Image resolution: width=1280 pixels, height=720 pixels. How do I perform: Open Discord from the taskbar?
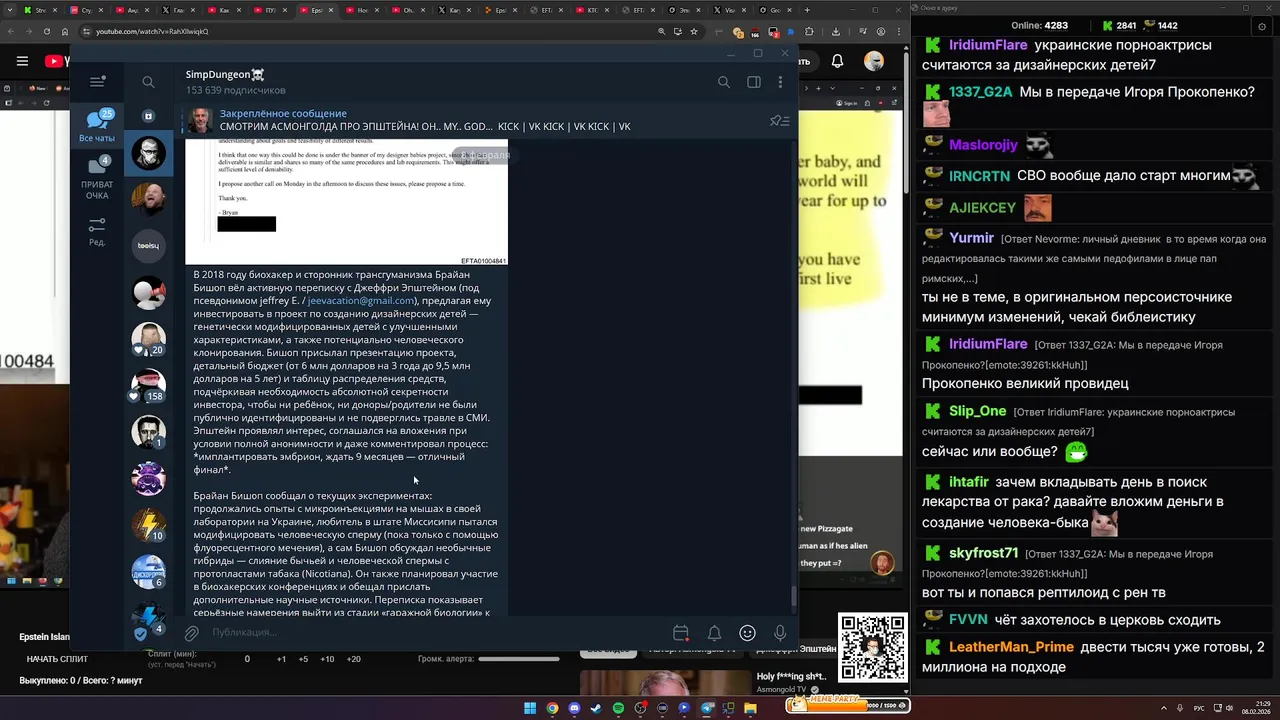(574, 708)
